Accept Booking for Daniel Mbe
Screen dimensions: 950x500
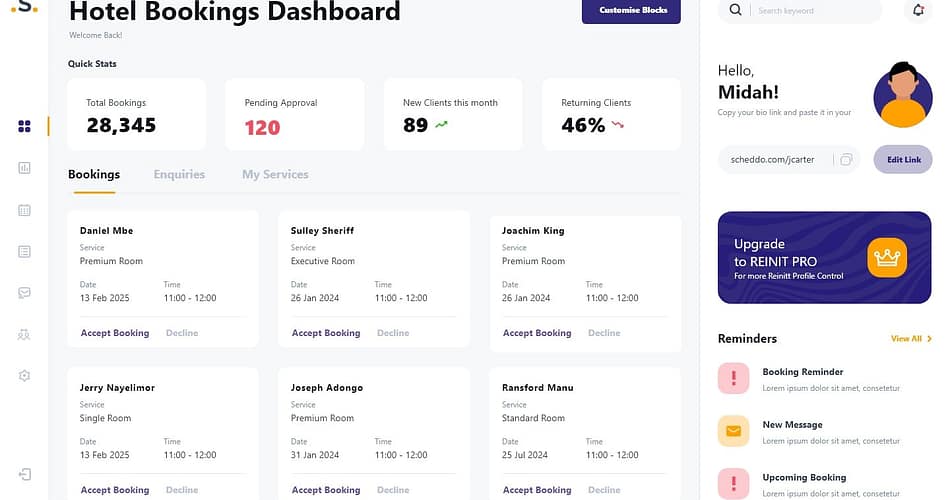(x=115, y=333)
